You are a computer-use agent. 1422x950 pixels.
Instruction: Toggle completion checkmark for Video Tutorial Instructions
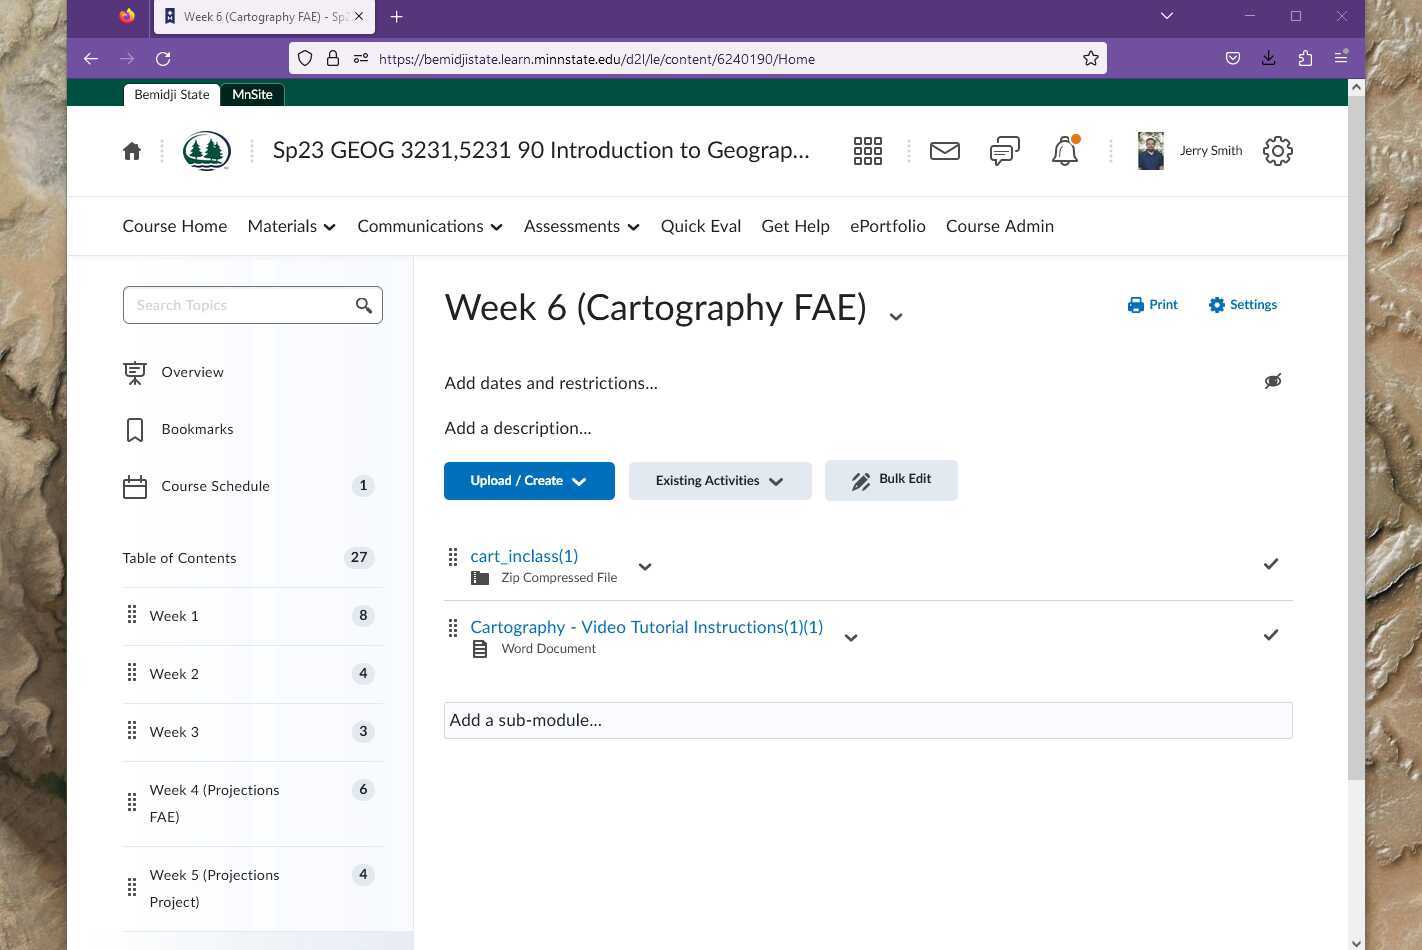click(1270, 635)
